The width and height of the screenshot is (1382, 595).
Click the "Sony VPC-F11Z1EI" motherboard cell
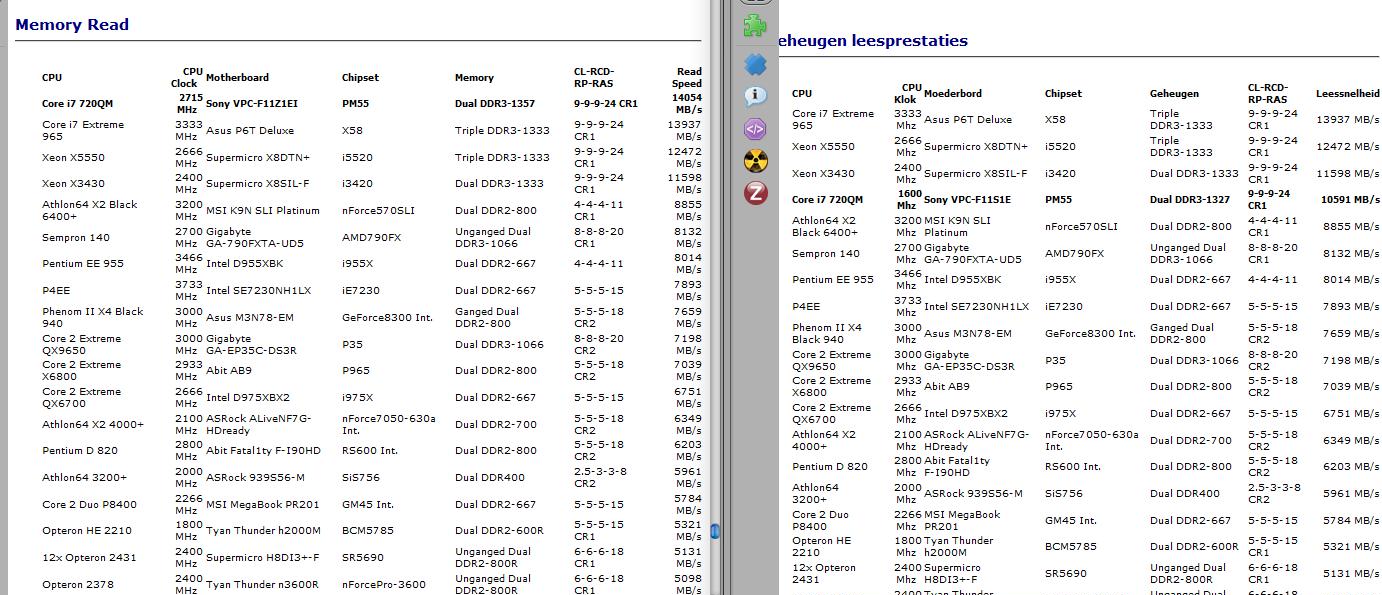252,104
